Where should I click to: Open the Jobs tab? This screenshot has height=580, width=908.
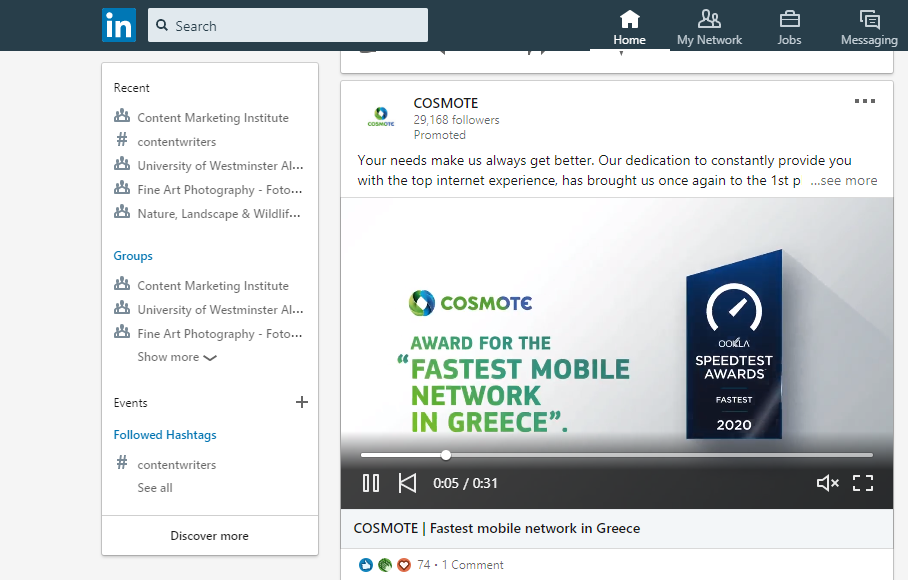pos(789,27)
